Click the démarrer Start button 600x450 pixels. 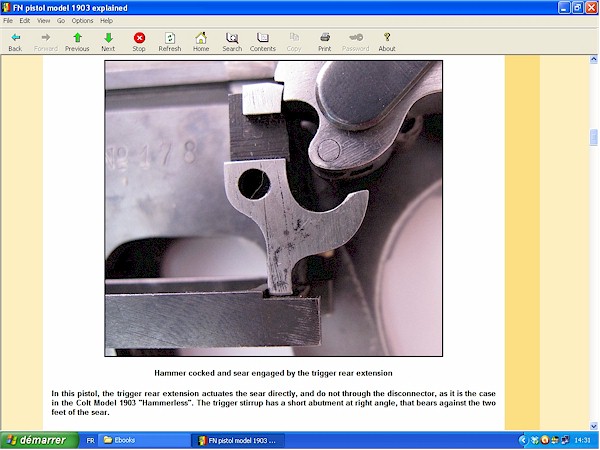point(39,440)
